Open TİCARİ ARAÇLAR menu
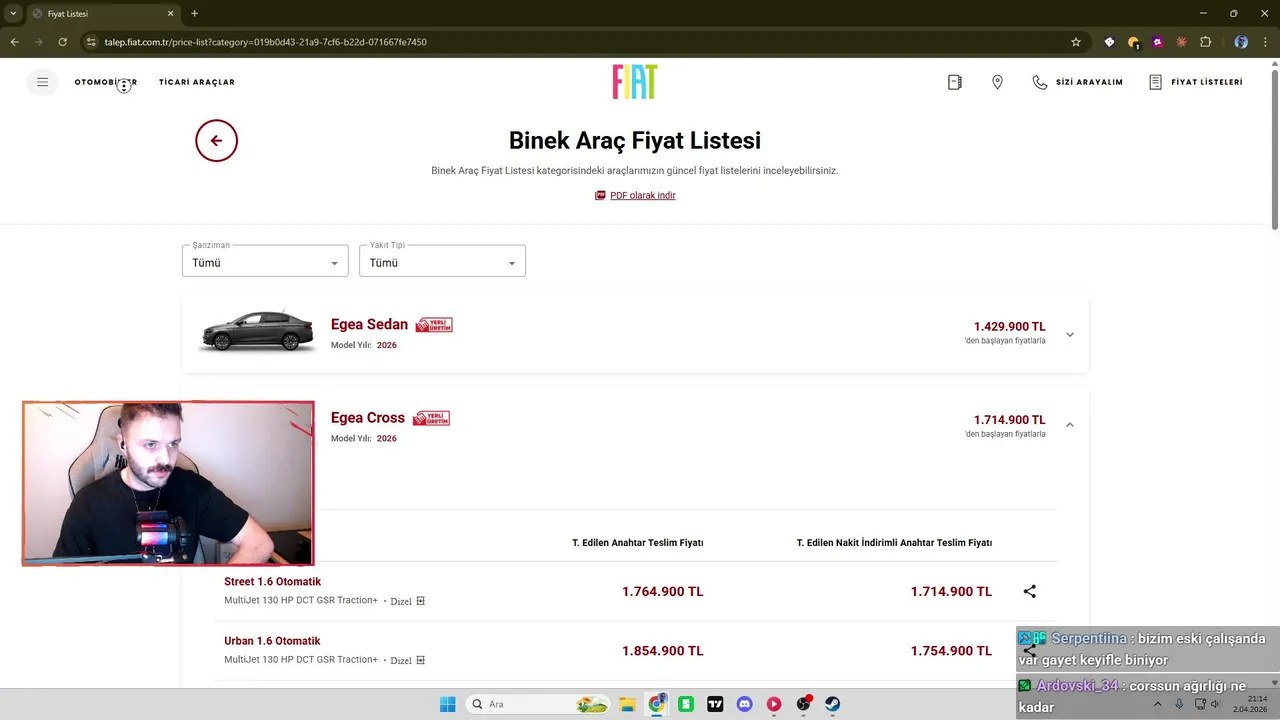This screenshot has width=1280, height=720. coord(197,82)
